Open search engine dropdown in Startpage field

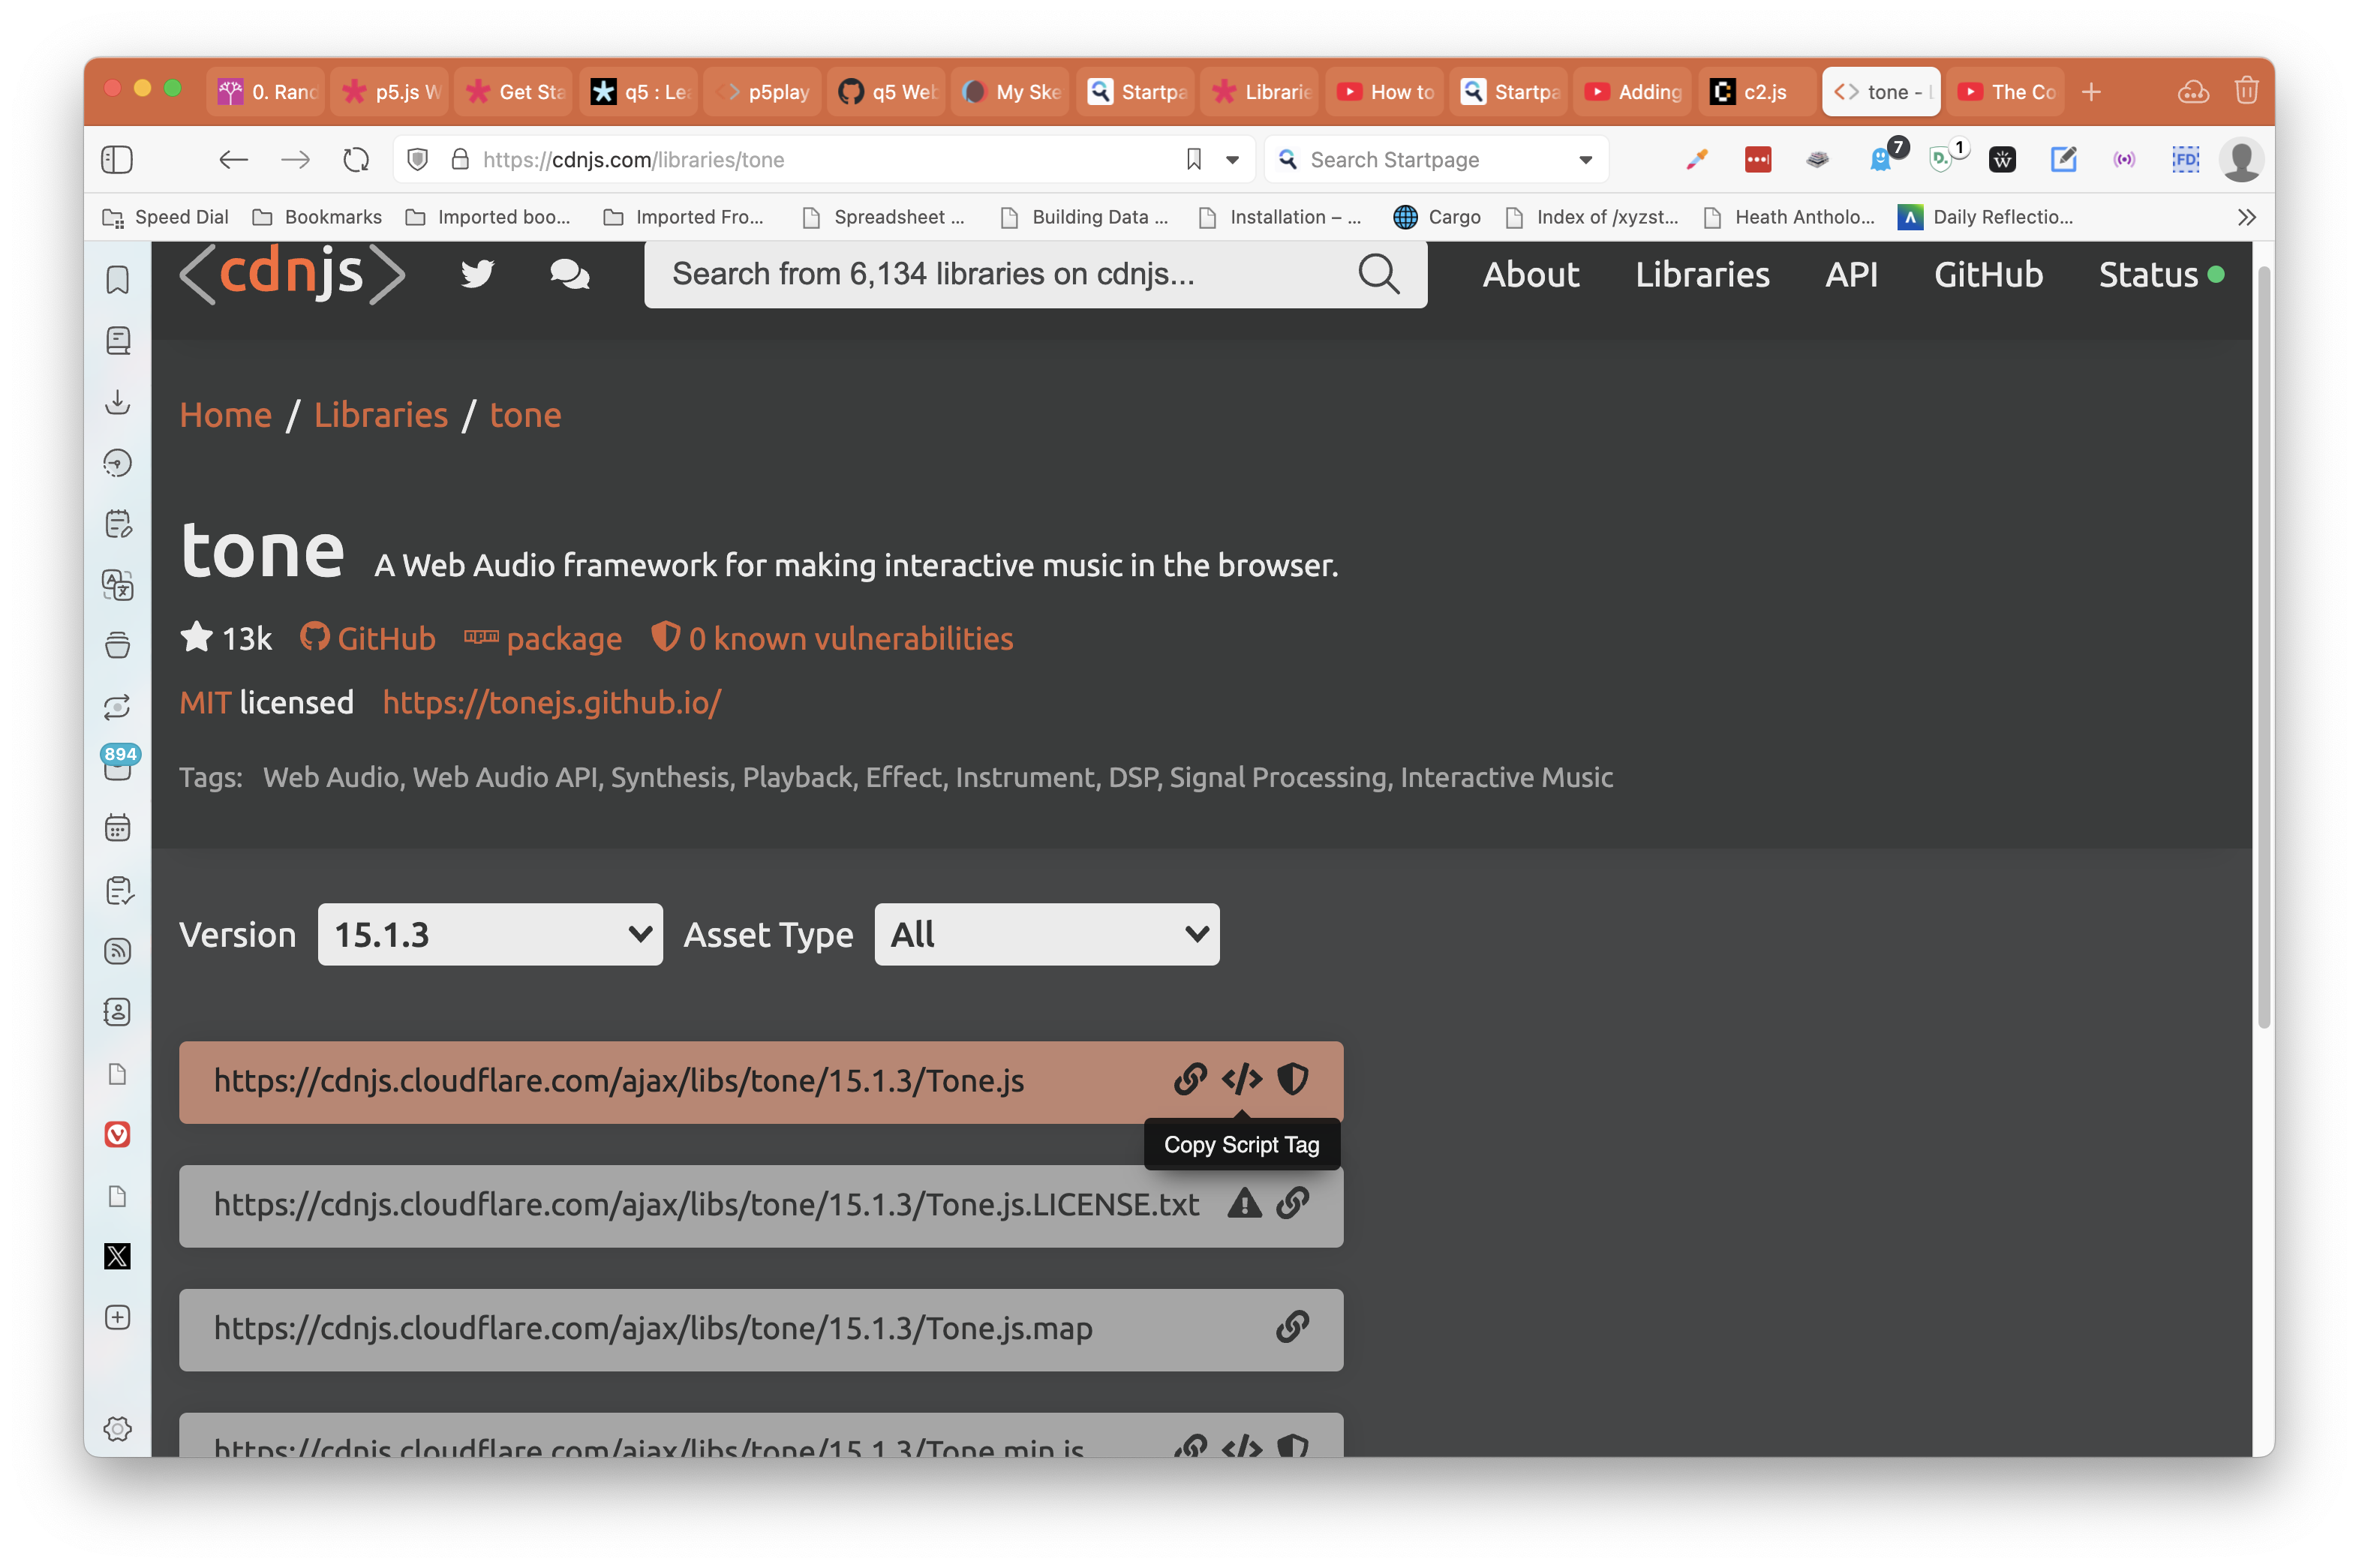point(1585,159)
